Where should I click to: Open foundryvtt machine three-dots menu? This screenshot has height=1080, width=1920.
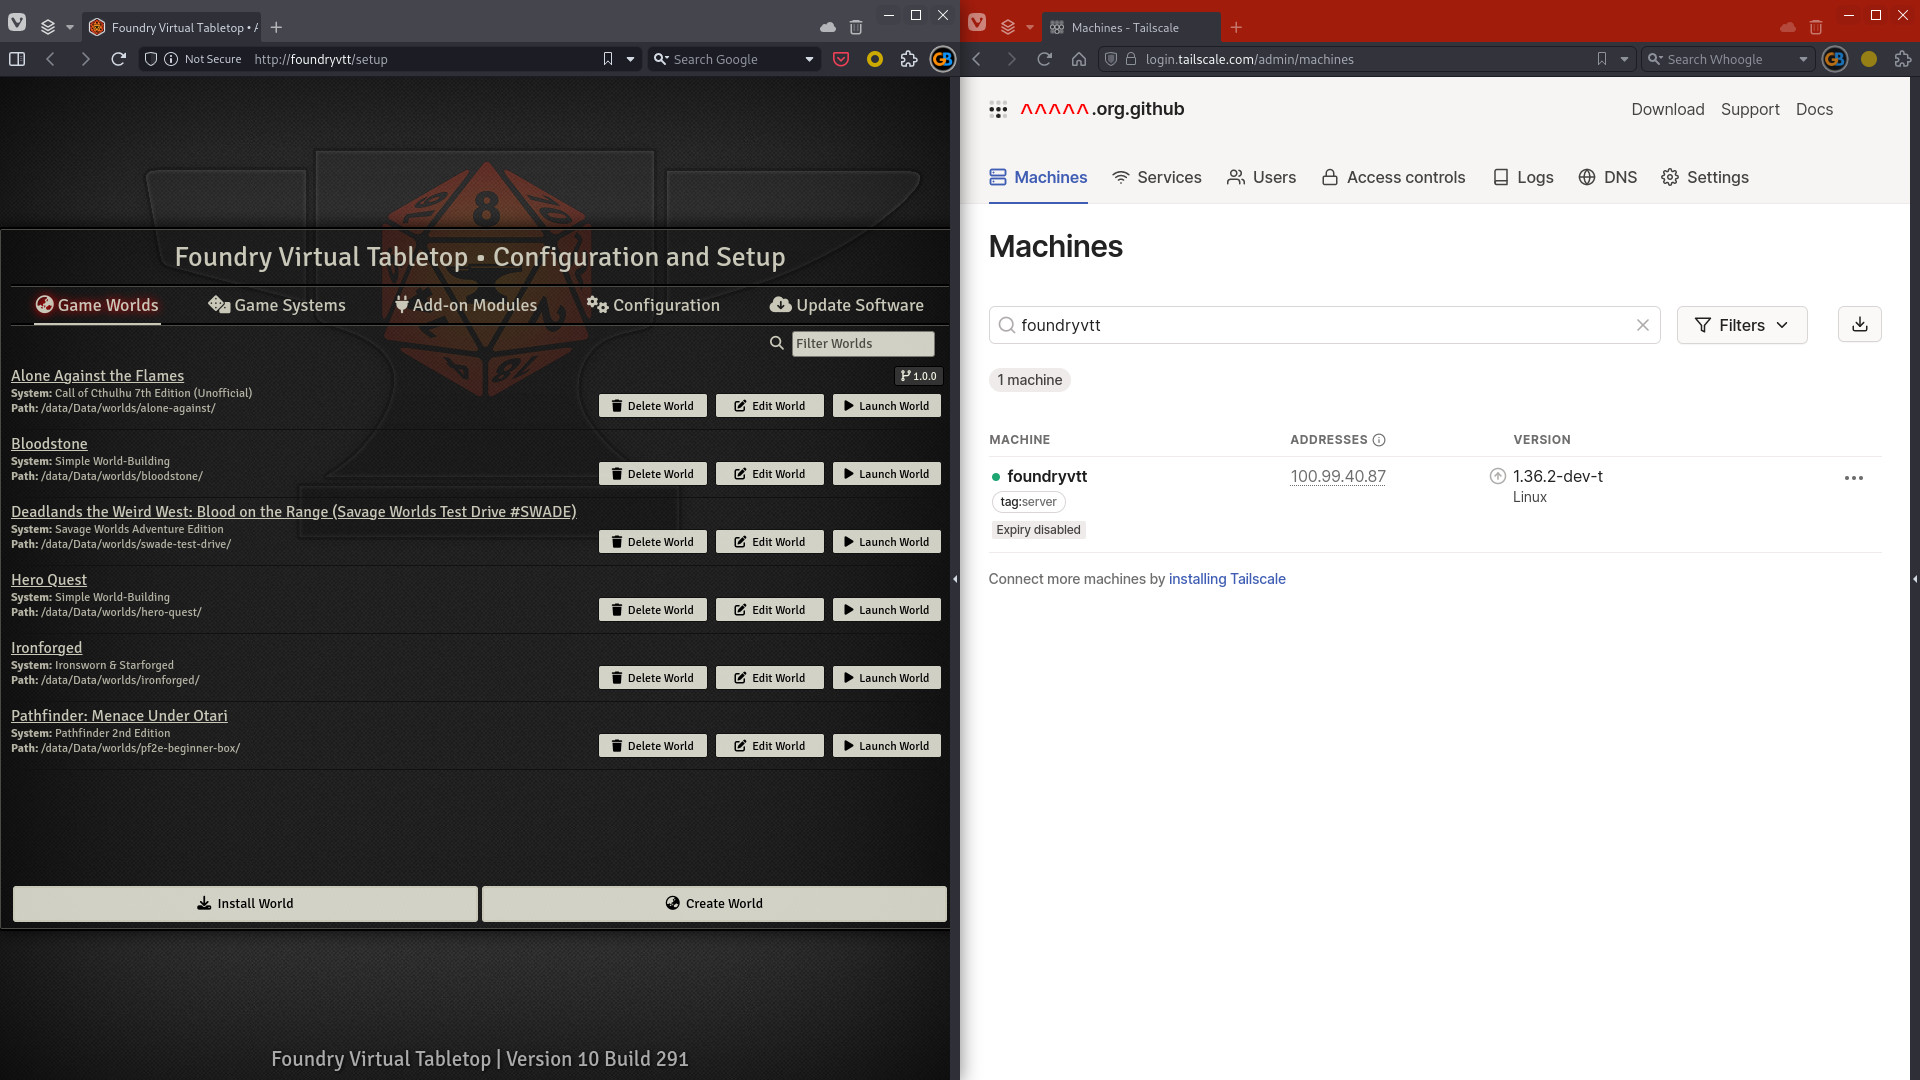1853,478
